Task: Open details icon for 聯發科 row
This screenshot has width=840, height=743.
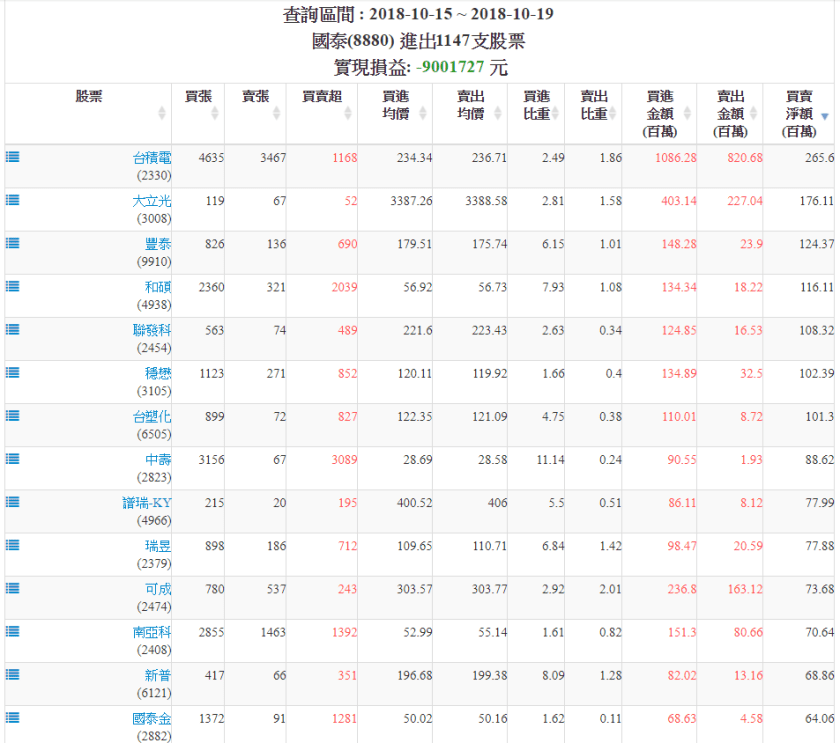Action: [13, 329]
